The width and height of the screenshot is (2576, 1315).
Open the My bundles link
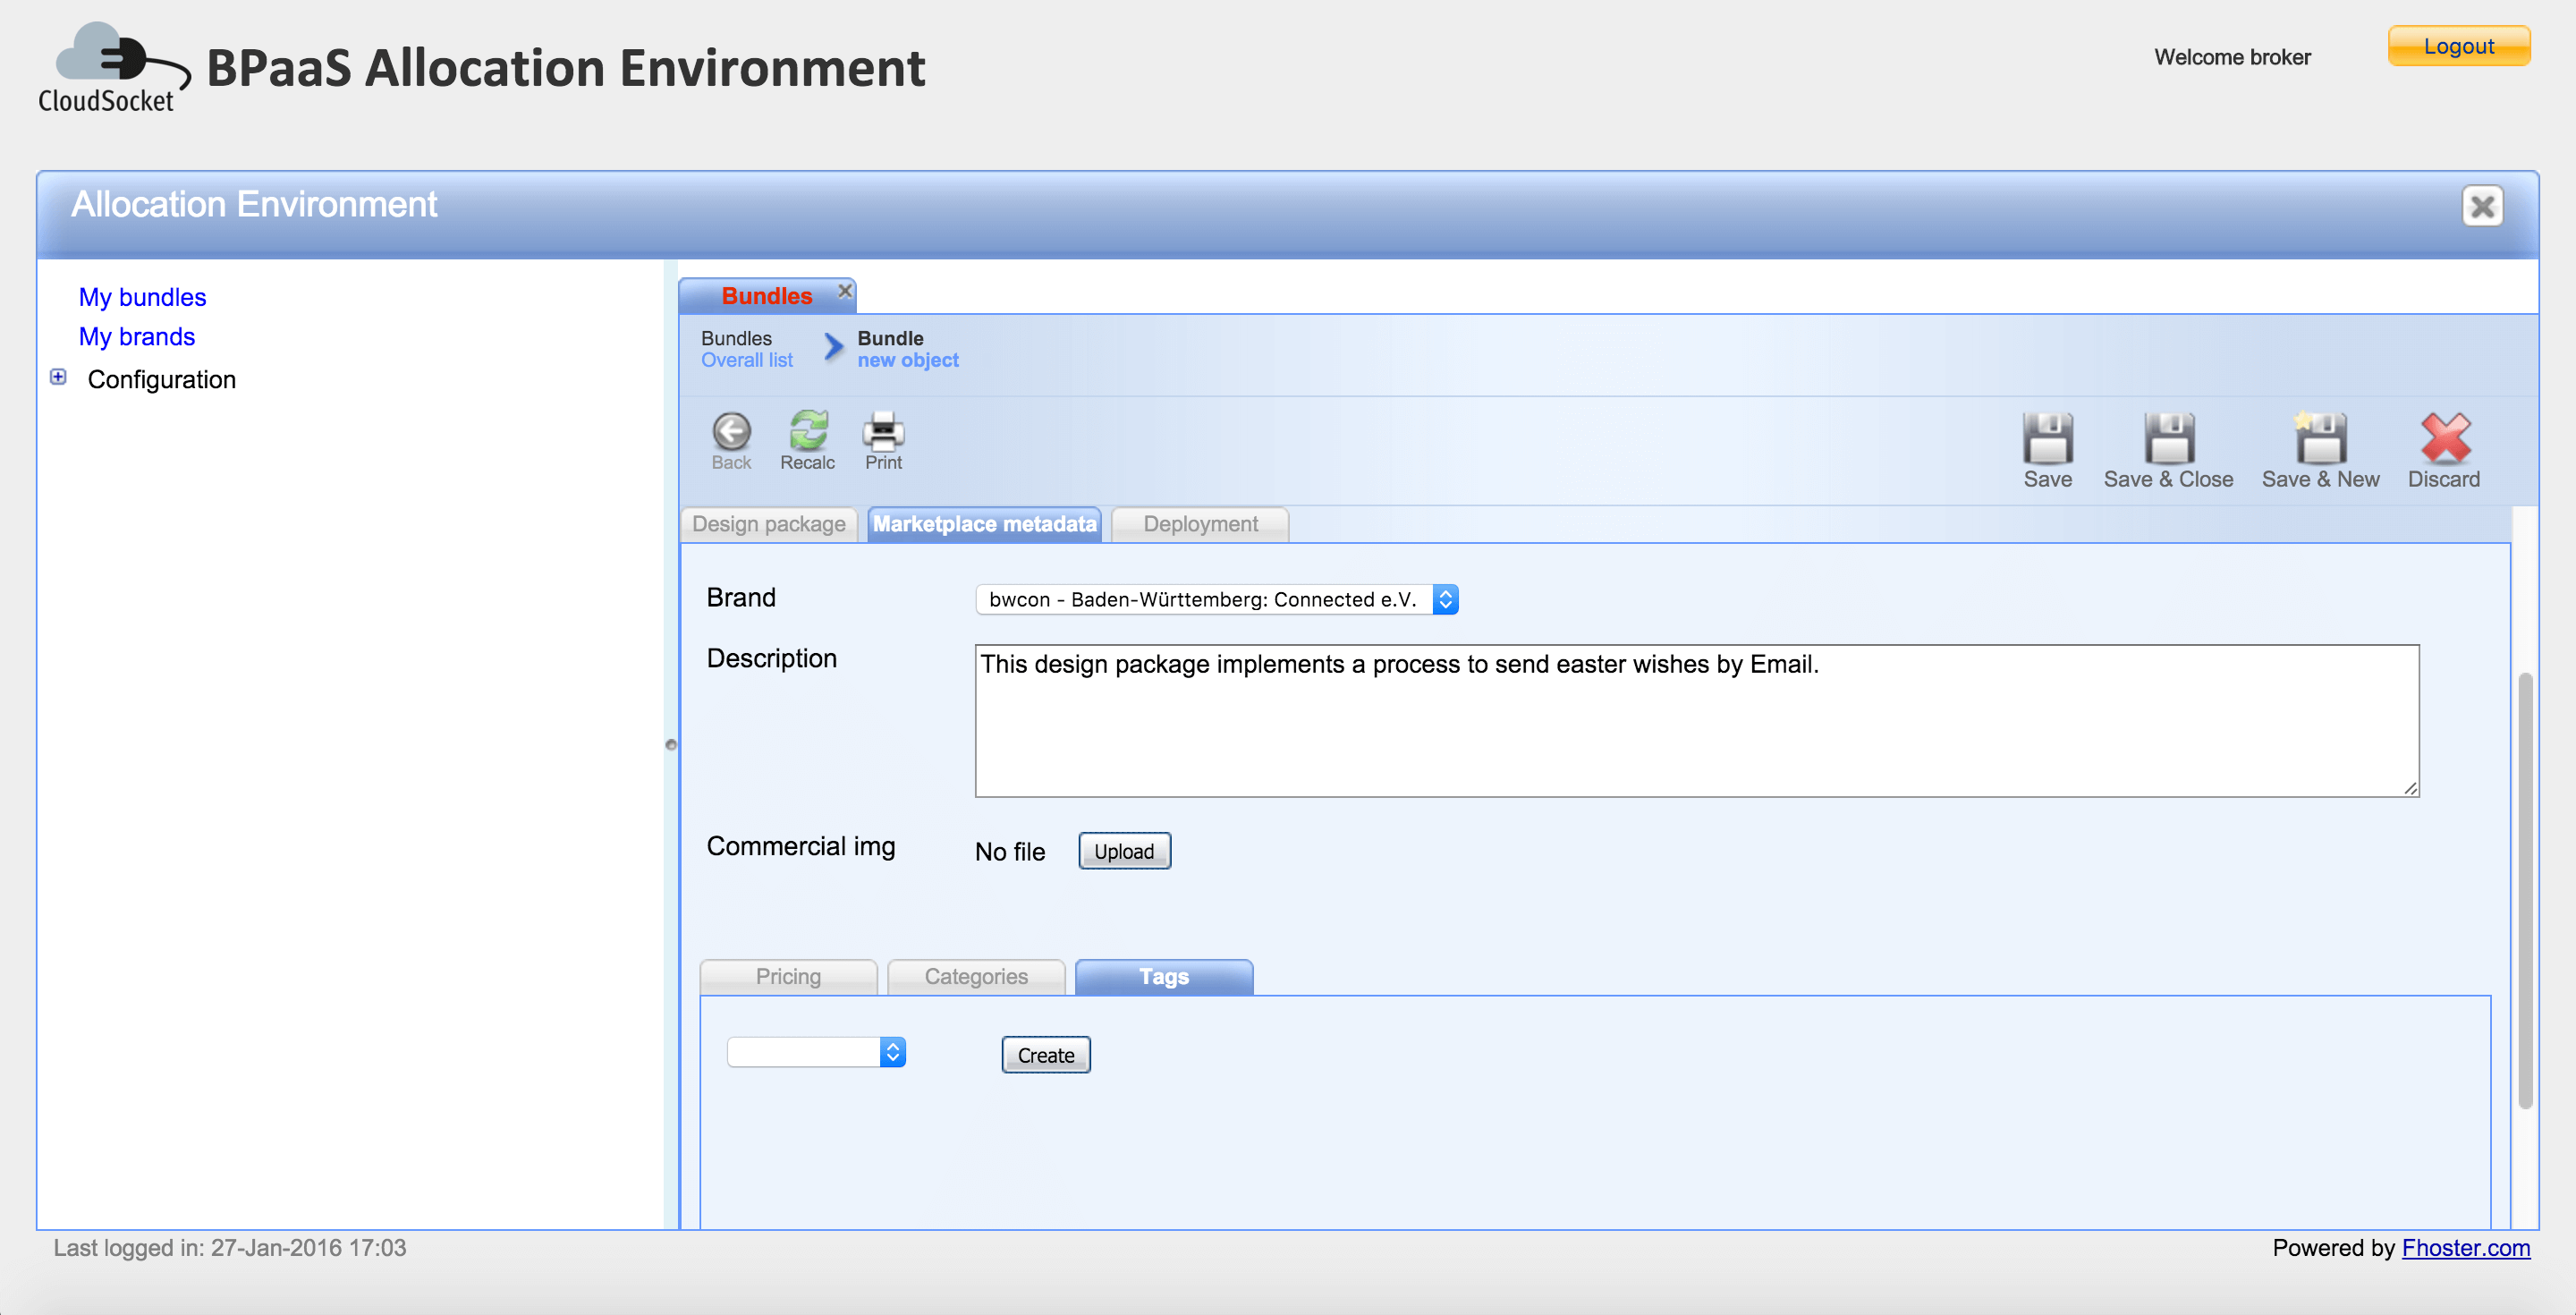pyautogui.click(x=143, y=296)
